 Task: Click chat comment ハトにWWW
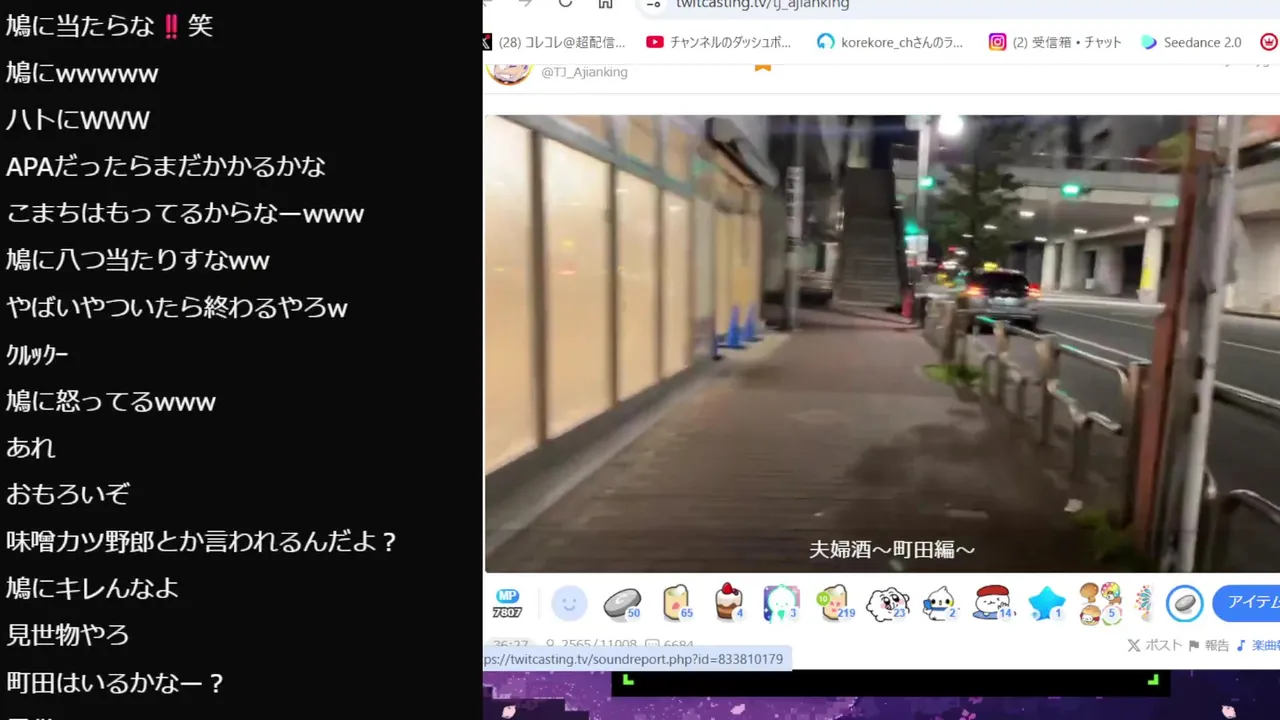tap(78, 120)
